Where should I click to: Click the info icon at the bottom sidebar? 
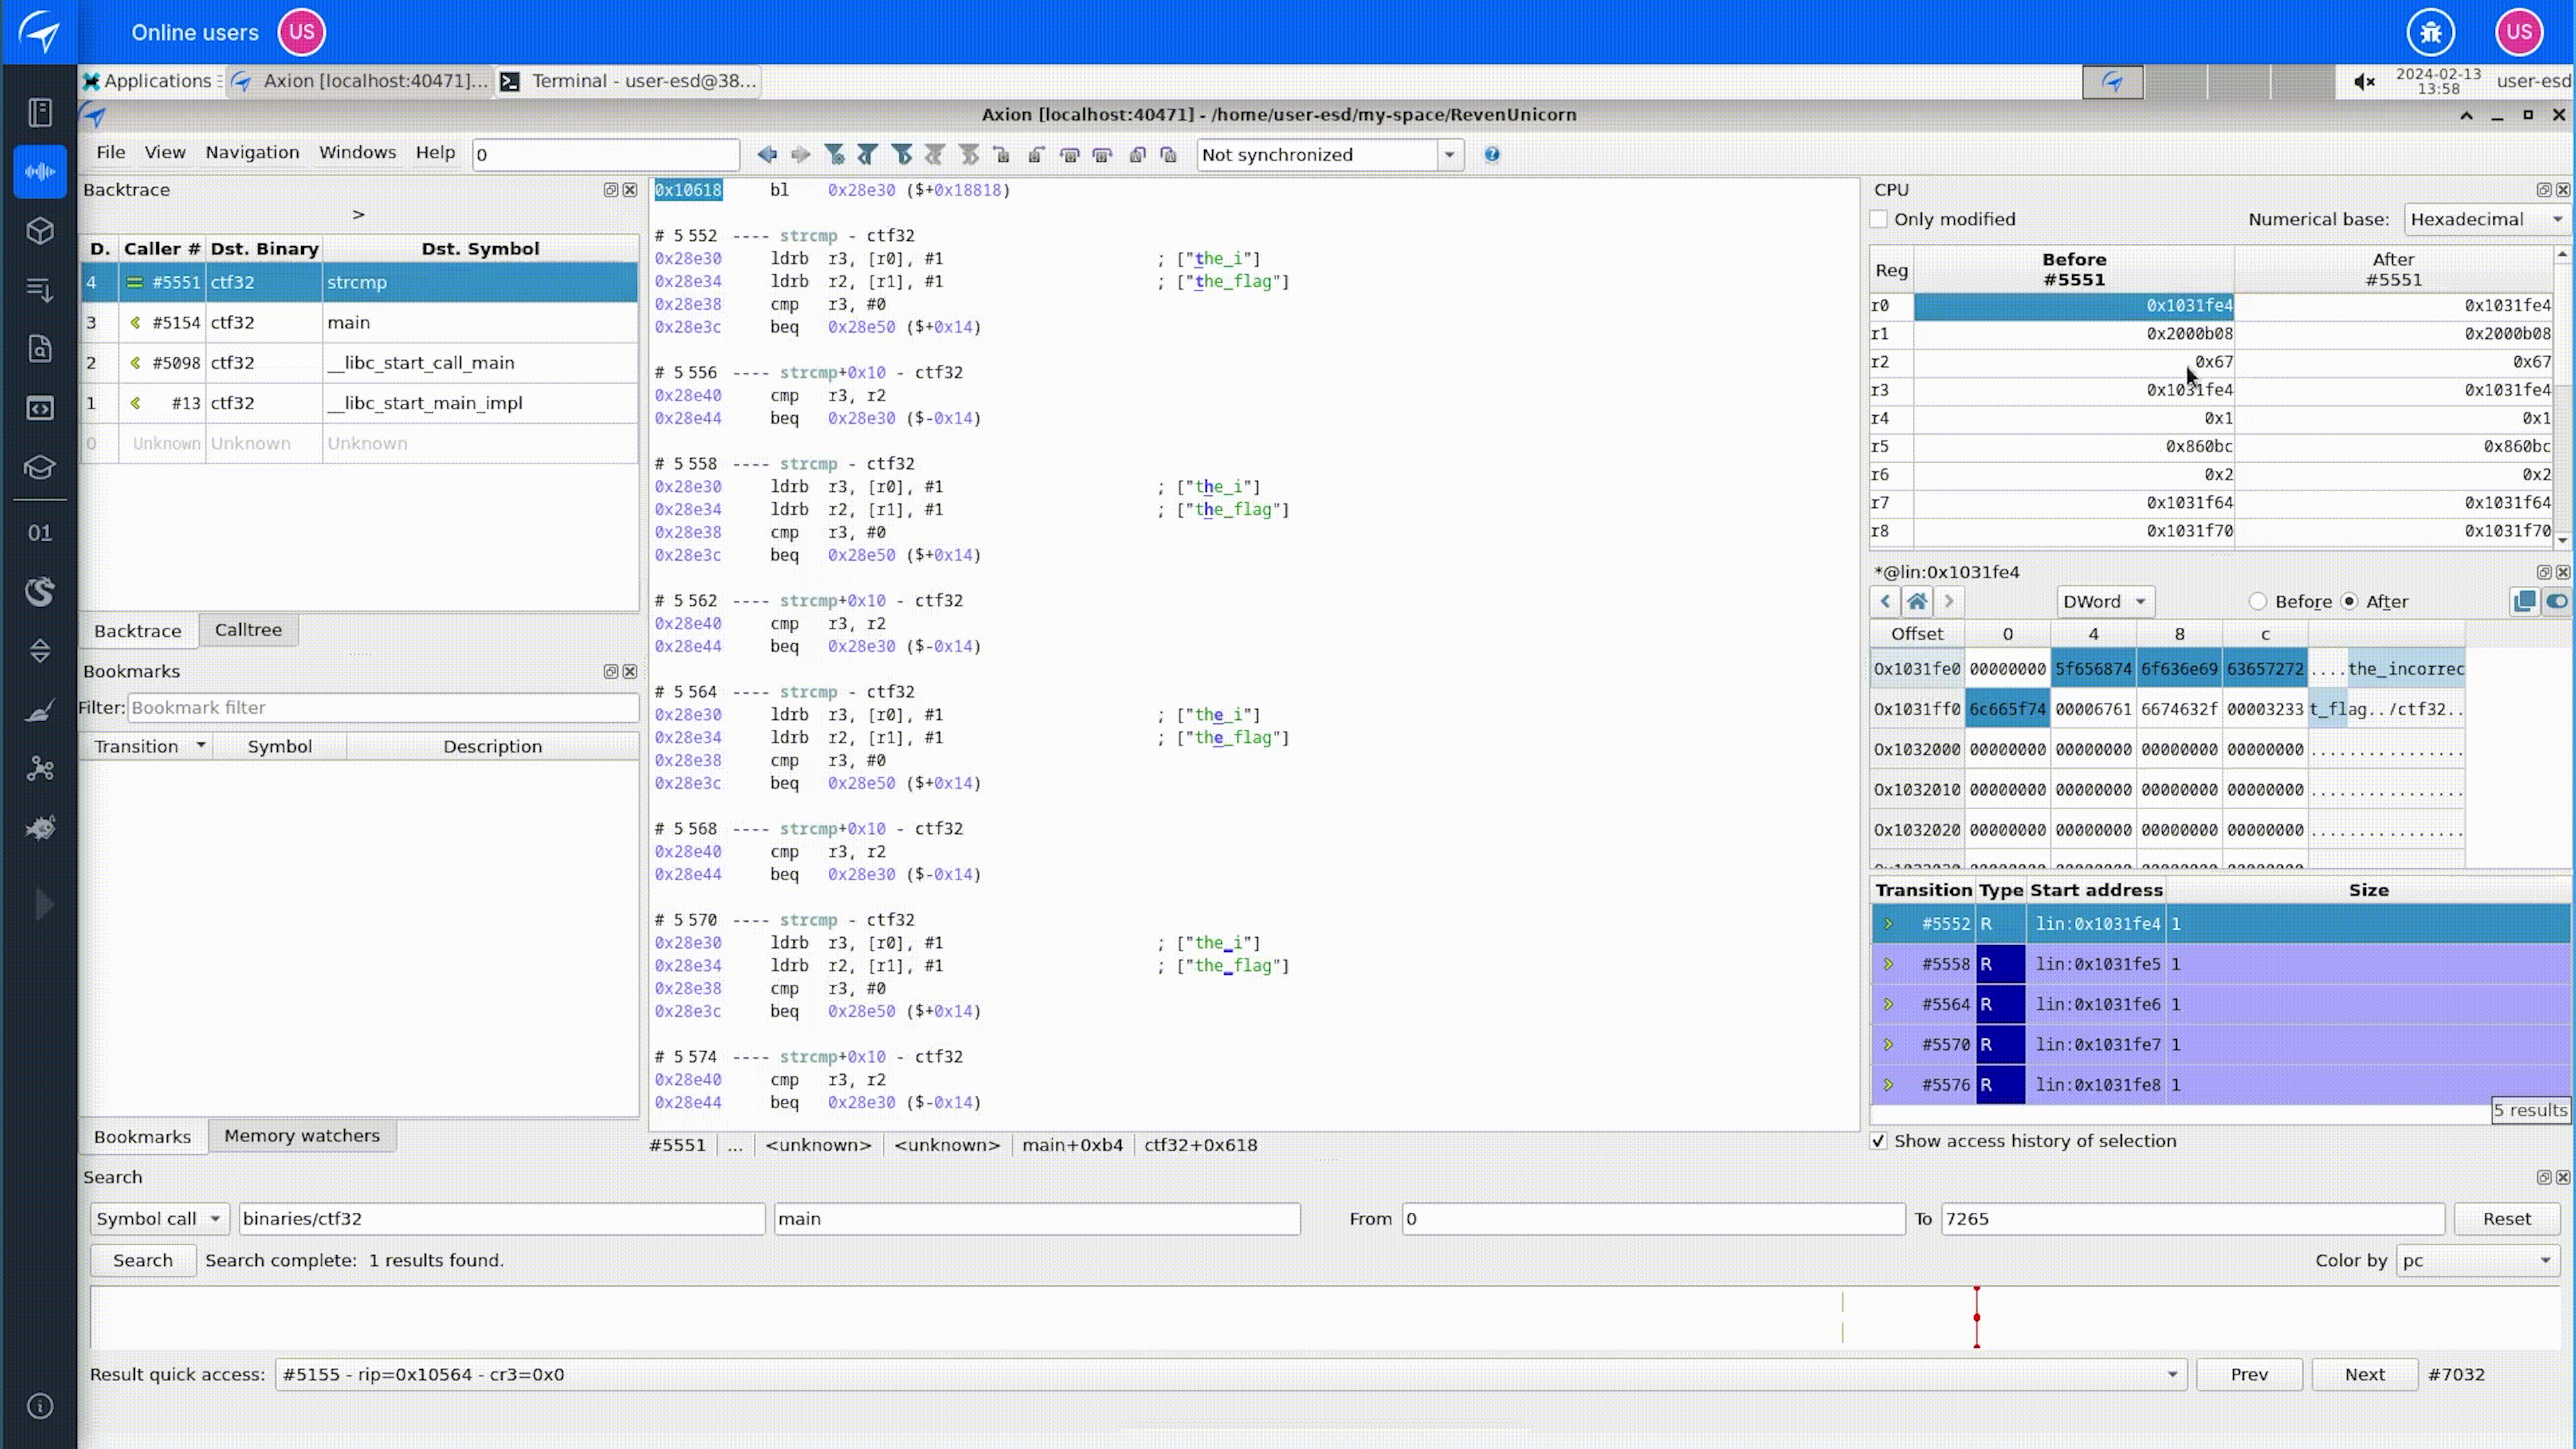tap(39, 1406)
